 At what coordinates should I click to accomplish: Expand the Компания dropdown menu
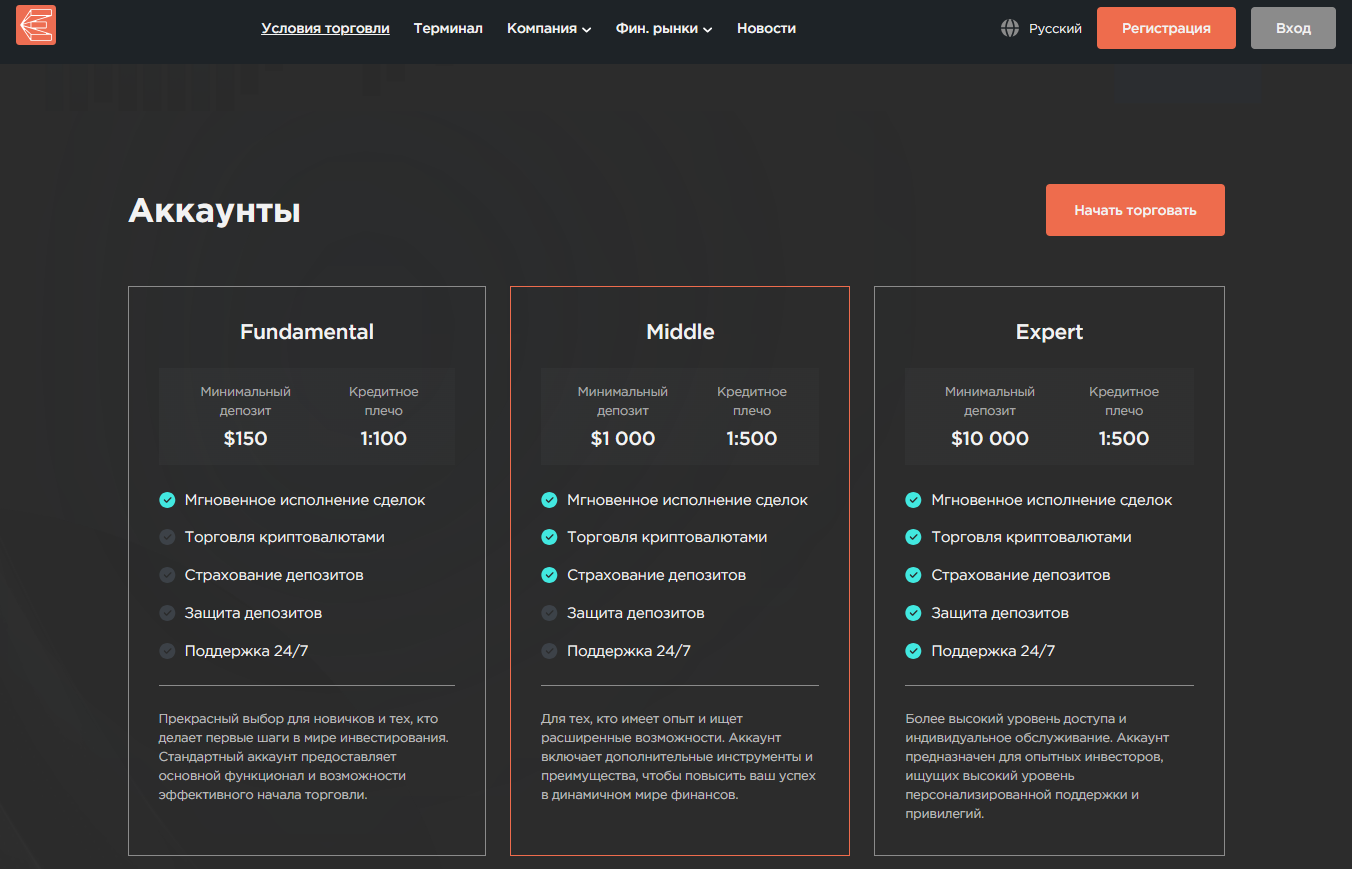549,28
